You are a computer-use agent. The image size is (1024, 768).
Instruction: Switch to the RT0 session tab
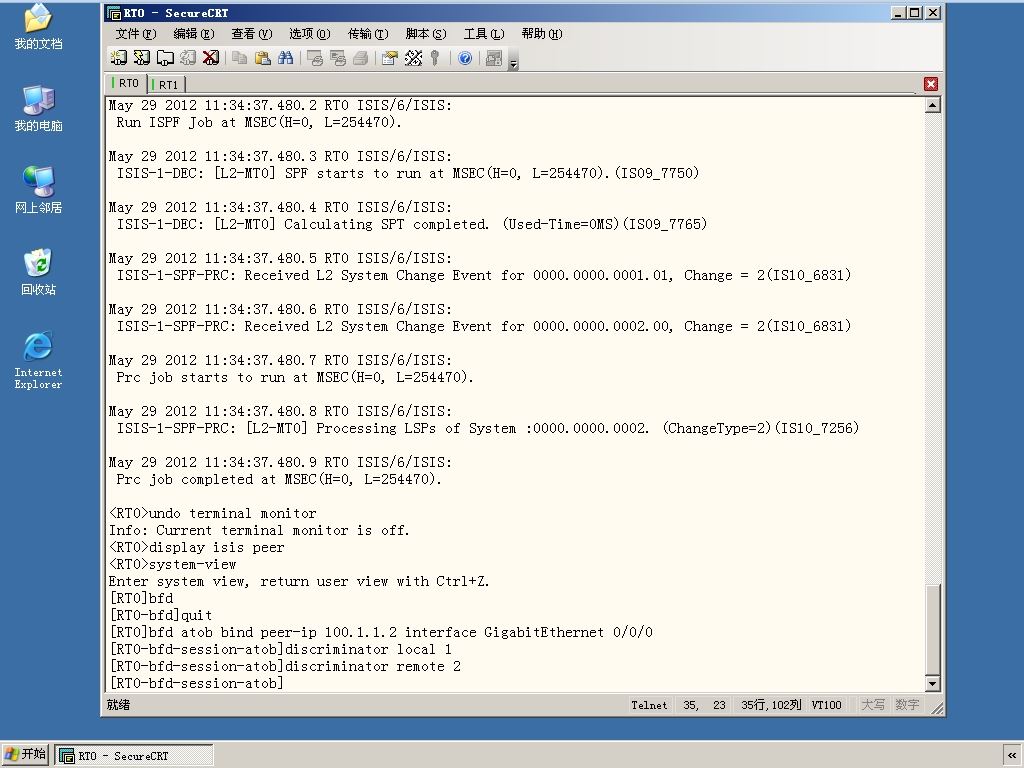[x=126, y=83]
